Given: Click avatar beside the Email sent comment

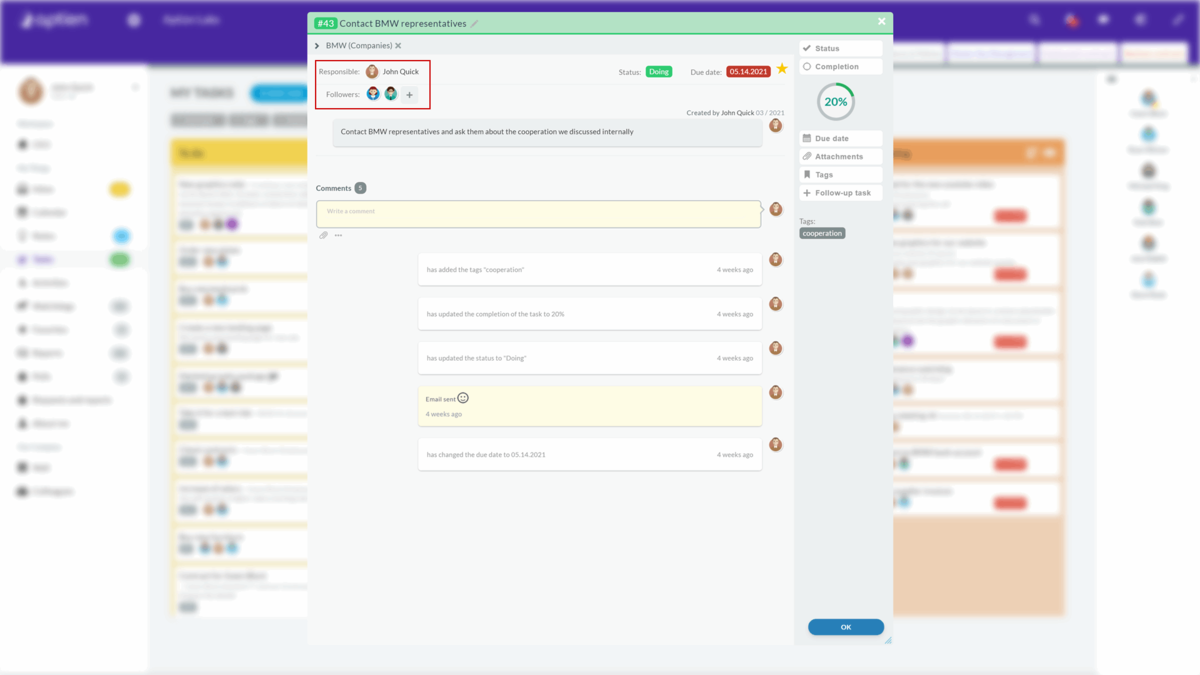Looking at the screenshot, I should [775, 392].
